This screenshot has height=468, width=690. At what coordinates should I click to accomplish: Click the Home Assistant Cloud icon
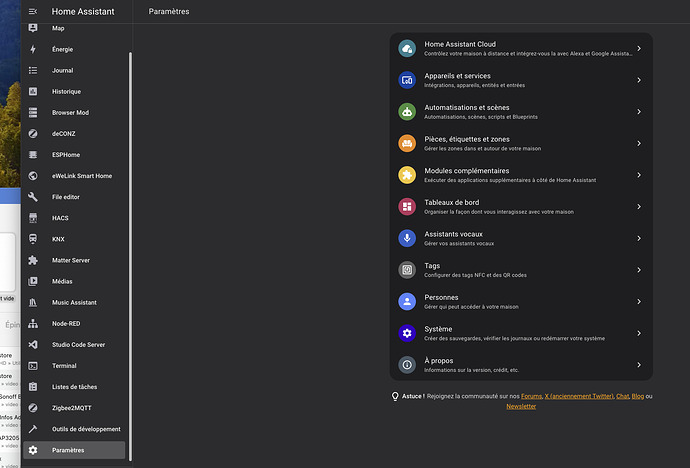click(x=407, y=48)
